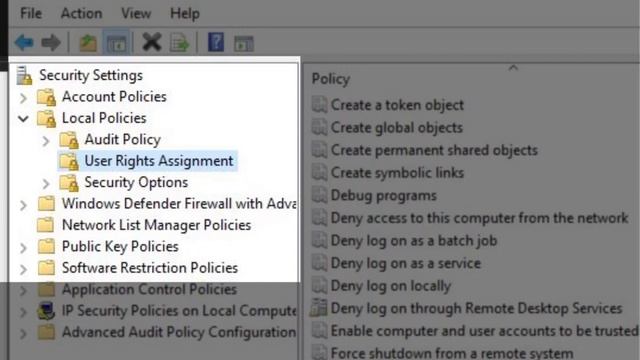This screenshot has width=640, height=360.
Task: Select 'Deny log on as a service'
Action: [x=406, y=263]
